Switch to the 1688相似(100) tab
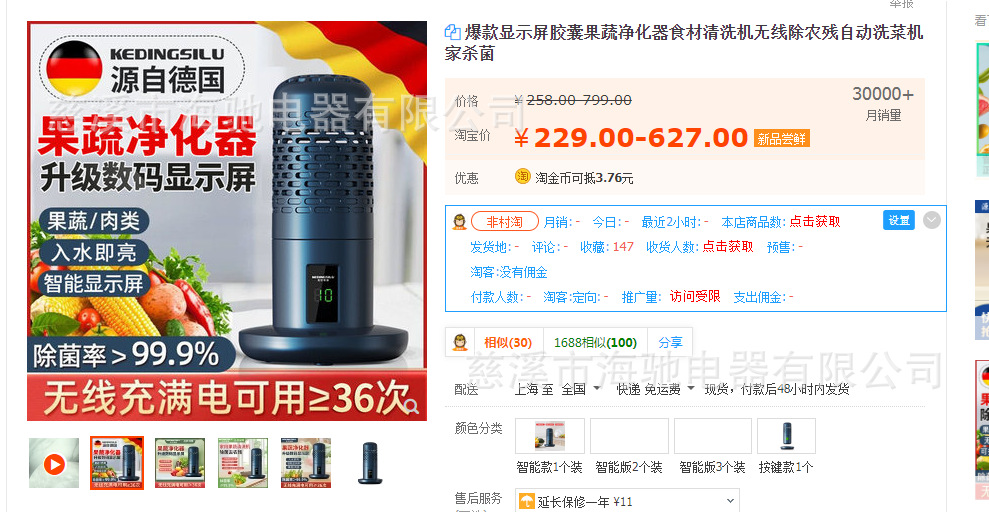This screenshot has width=989, height=512. (x=595, y=343)
